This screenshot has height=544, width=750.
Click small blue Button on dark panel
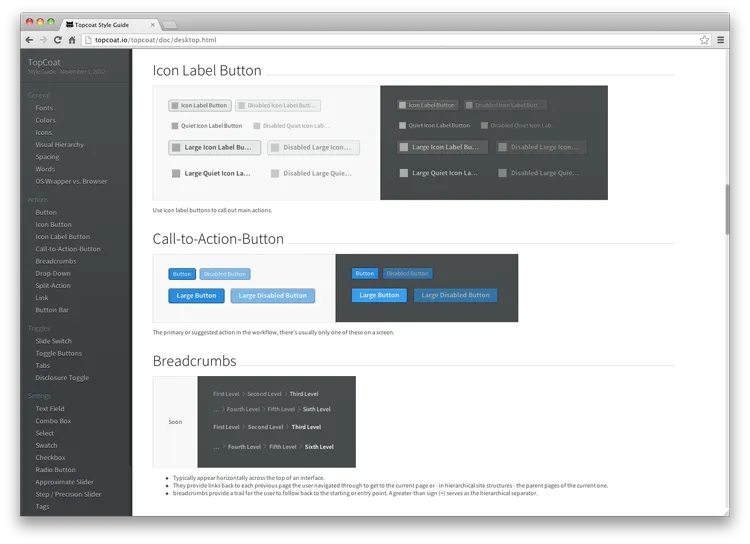tap(364, 274)
